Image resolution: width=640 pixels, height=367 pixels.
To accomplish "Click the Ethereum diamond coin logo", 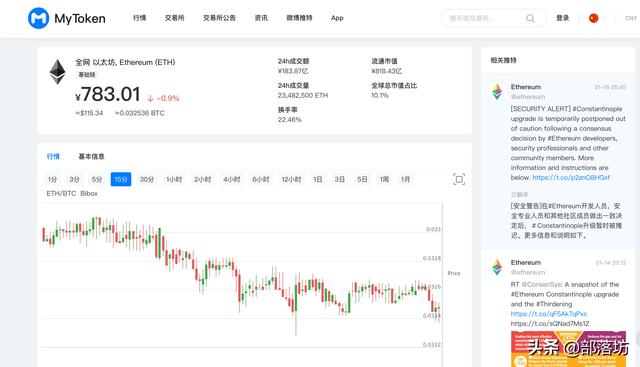I will 58,72.
